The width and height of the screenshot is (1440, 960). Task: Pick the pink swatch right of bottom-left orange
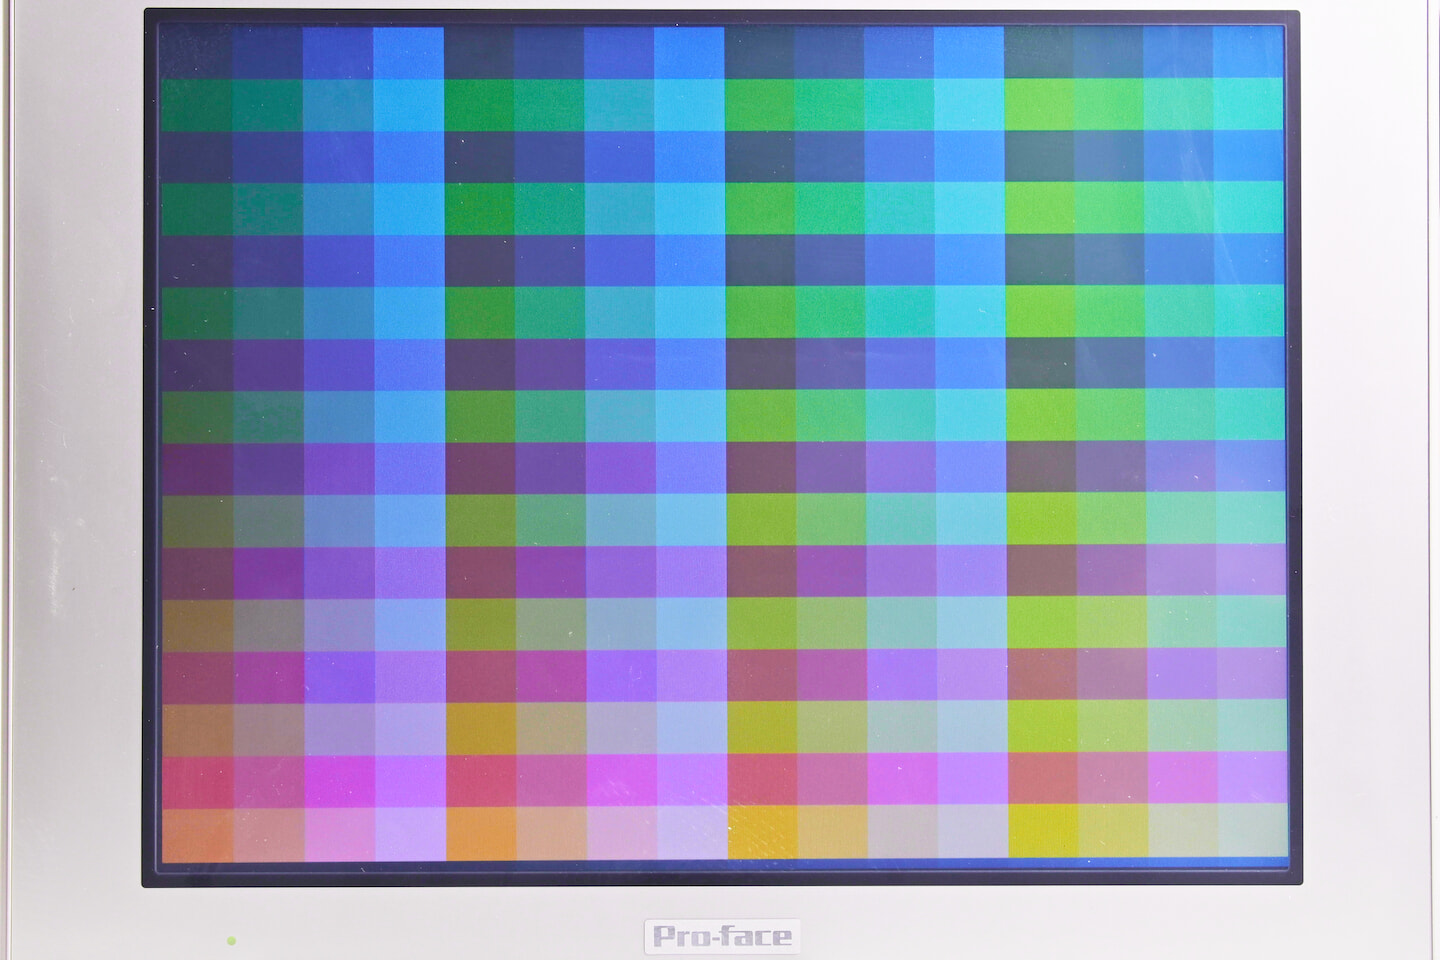tap(268, 834)
